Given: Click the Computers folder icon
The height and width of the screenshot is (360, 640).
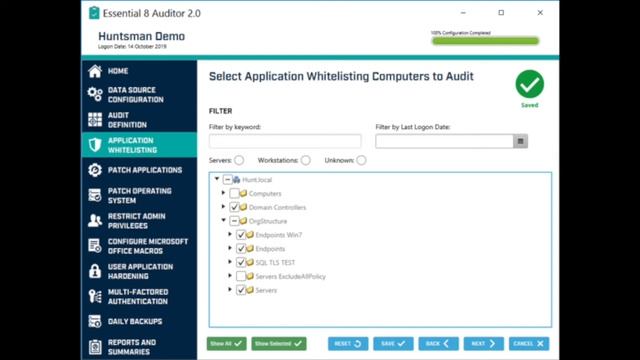Looking at the screenshot, I should pyautogui.click(x=243, y=193).
